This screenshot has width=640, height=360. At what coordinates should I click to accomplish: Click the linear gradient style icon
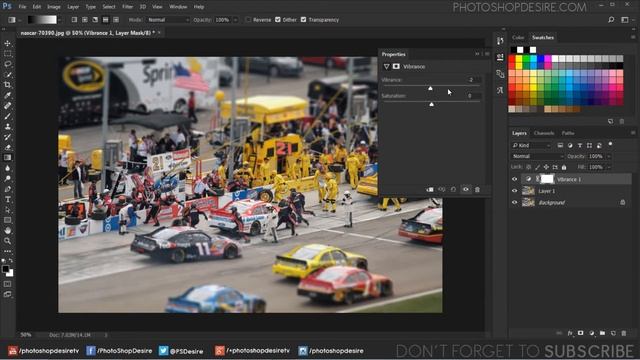click(74, 20)
